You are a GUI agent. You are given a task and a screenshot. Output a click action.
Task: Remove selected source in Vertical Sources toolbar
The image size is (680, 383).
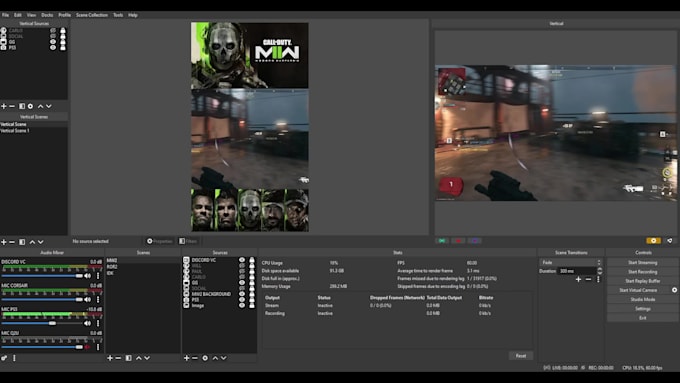(x=12, y=106)
